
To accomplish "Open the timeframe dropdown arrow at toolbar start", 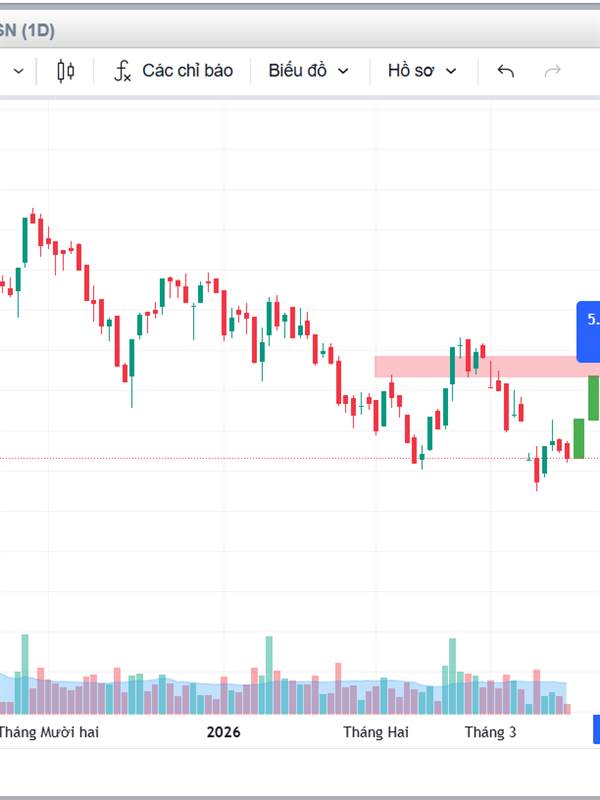I will point(18,71).
